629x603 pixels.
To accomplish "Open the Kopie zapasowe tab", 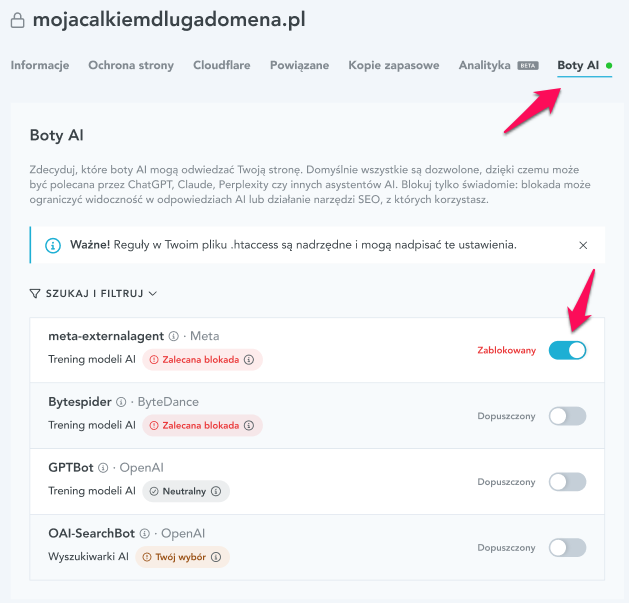I will (394, 65).
